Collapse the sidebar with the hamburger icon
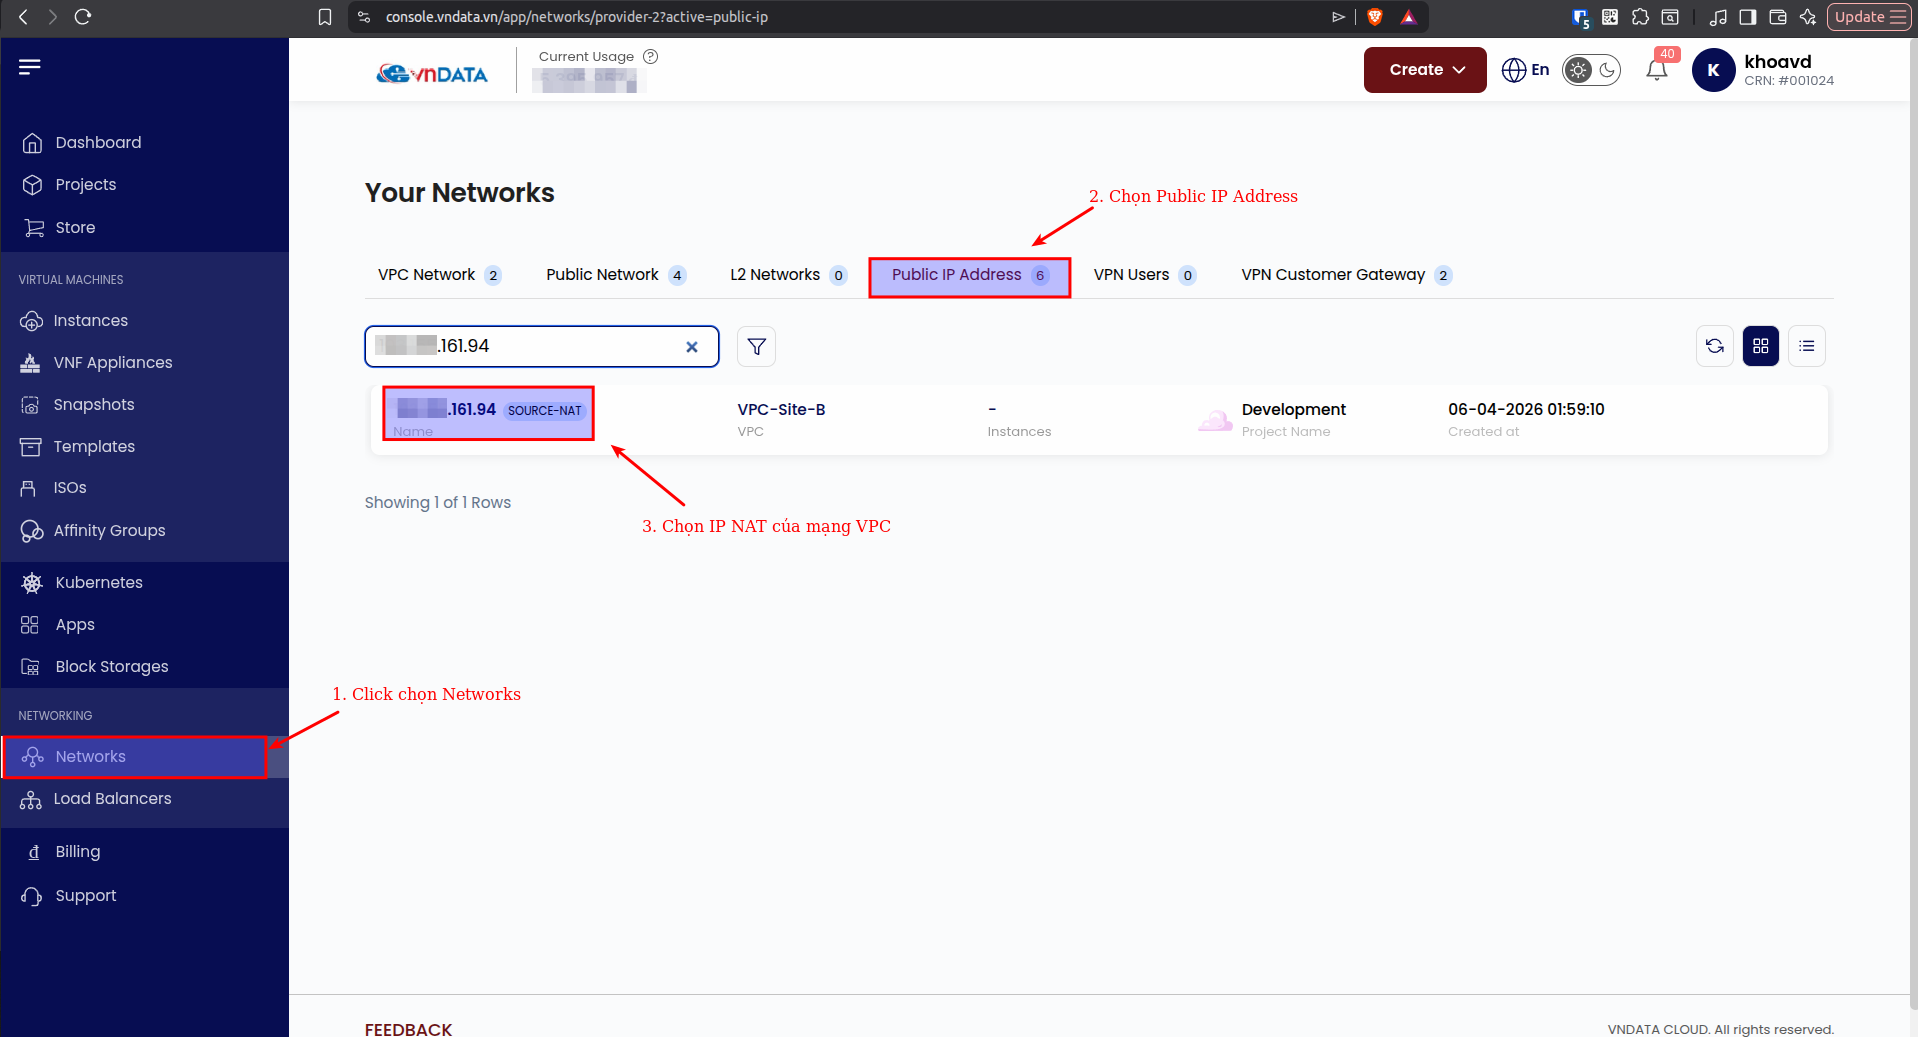 point(30,67)
